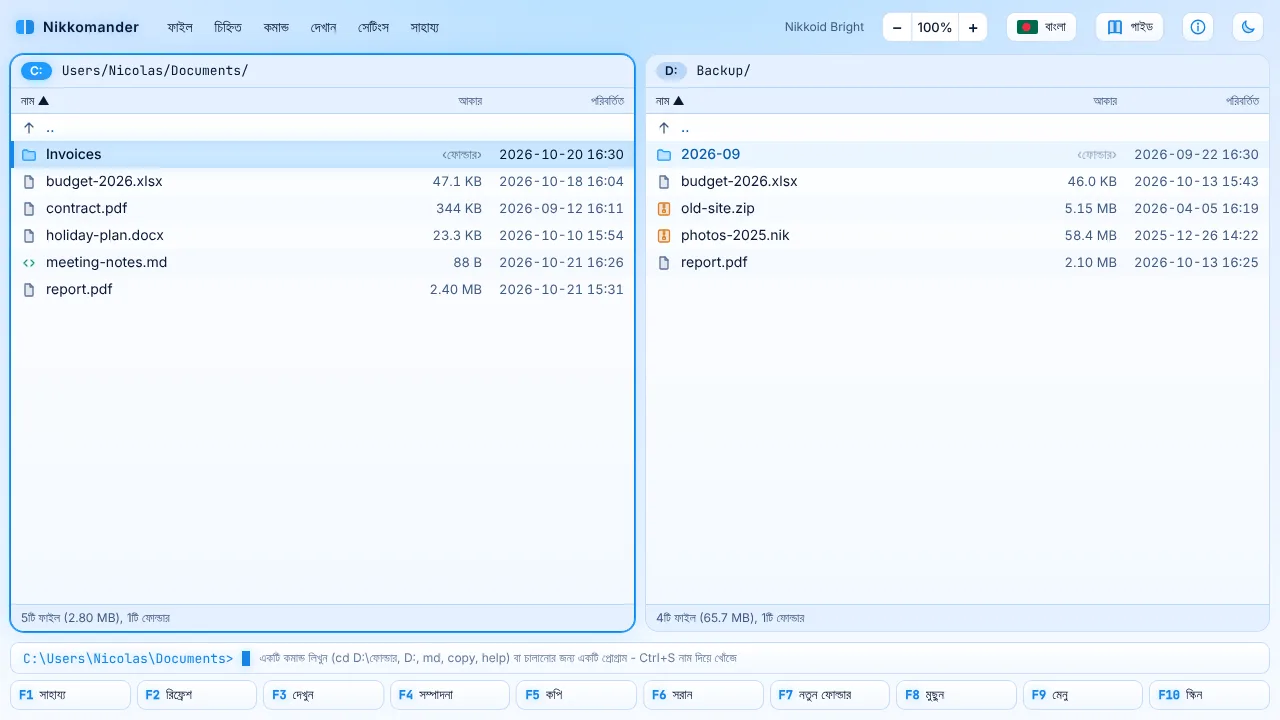Open the চিহ্নিত menu

[x=228, y=27]
